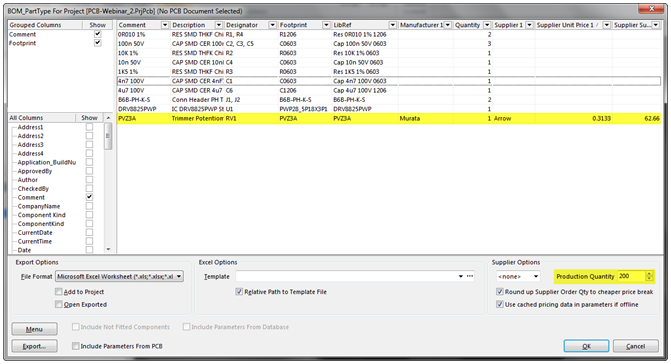Open the Designator column filter dropdown
The height and width of the screenshot is (364, 671).
(x=272, y=25)
